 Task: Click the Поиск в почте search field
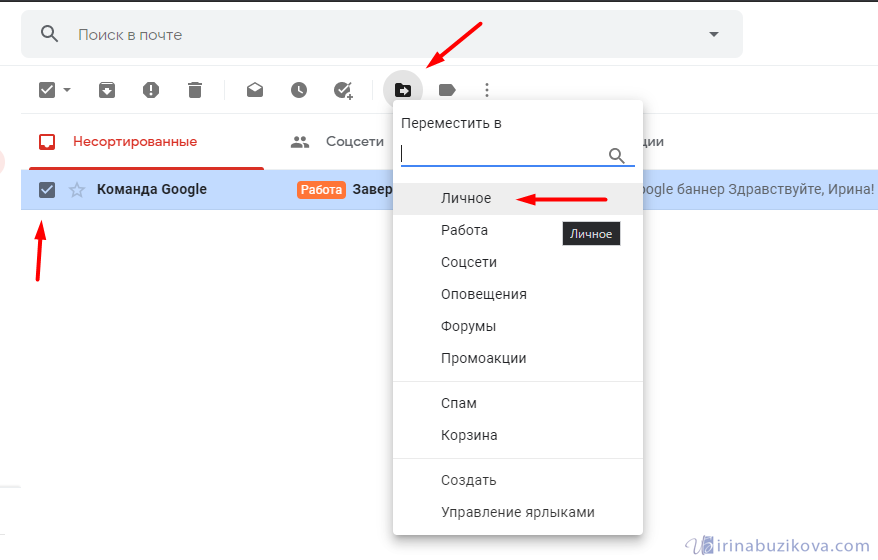(x=380, y=34)
